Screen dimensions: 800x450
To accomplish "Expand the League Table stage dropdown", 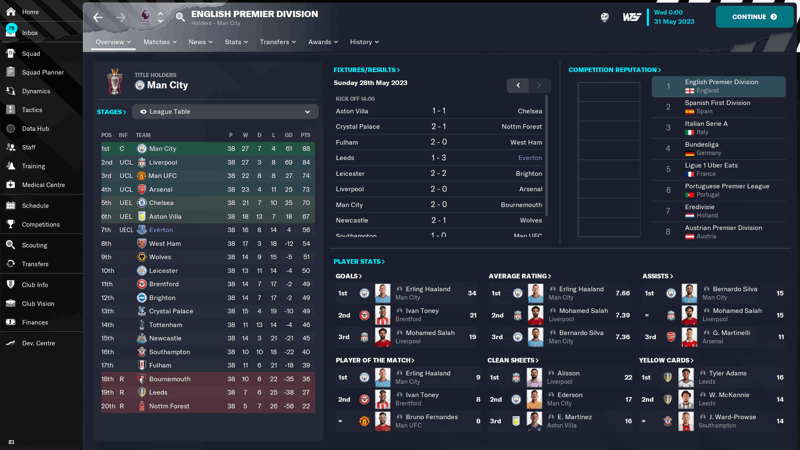I will point(225,112).
